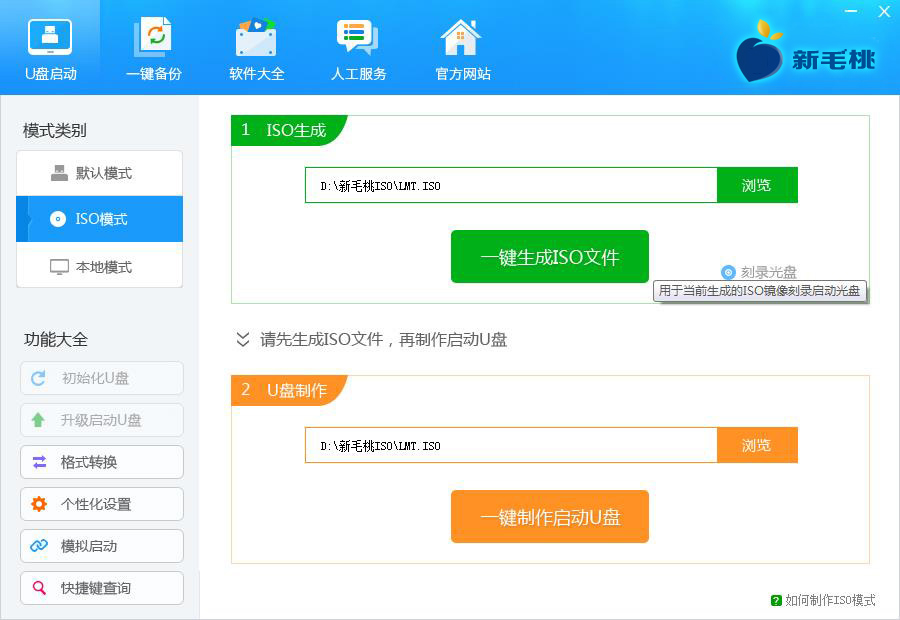Click the 2 U盘制作 section header
The height and width of the screenshot is (620, 900).
289,390
